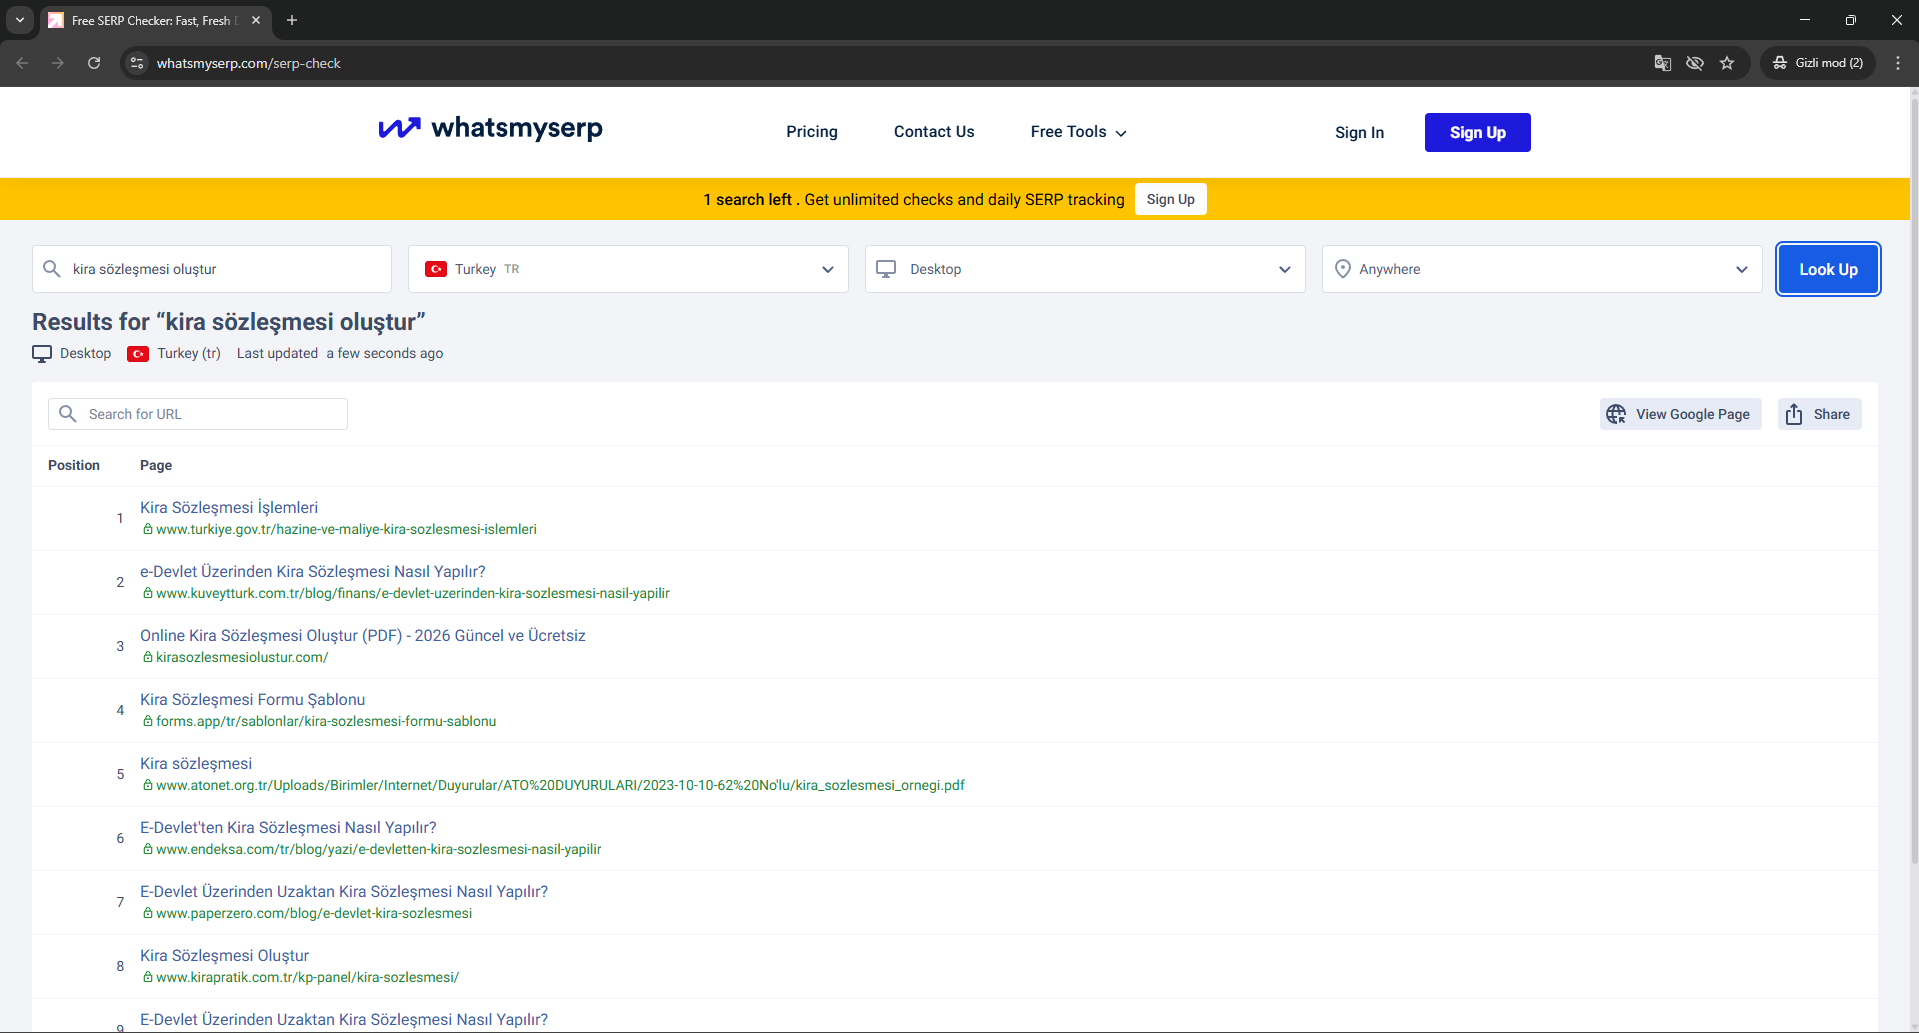The width and height of the screenshot is (1919, 1033).
Task: Click the address bar URL
Action: pos(249,63)
